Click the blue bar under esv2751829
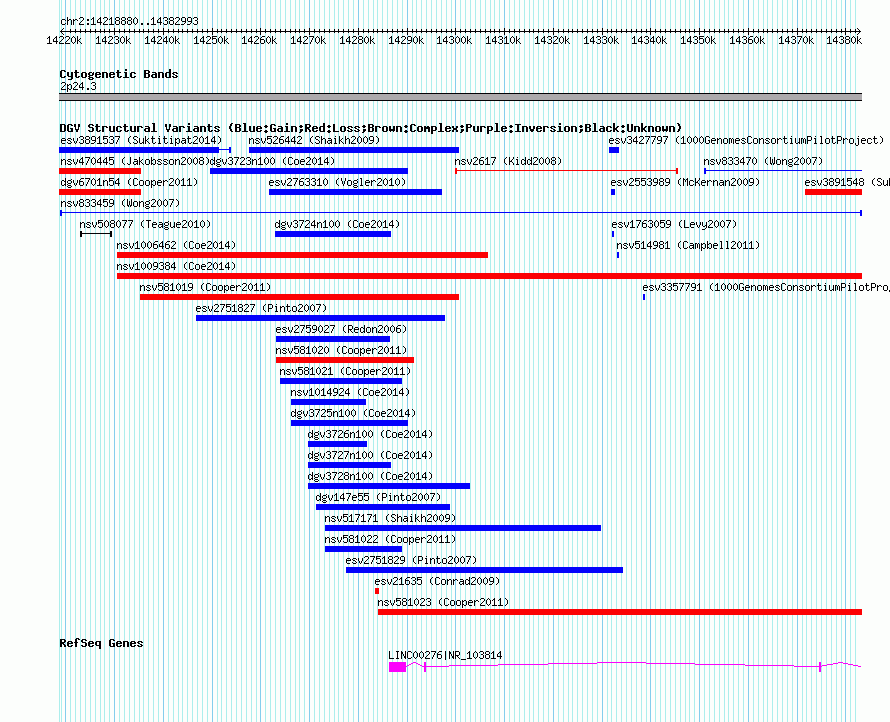 (484, 570)
